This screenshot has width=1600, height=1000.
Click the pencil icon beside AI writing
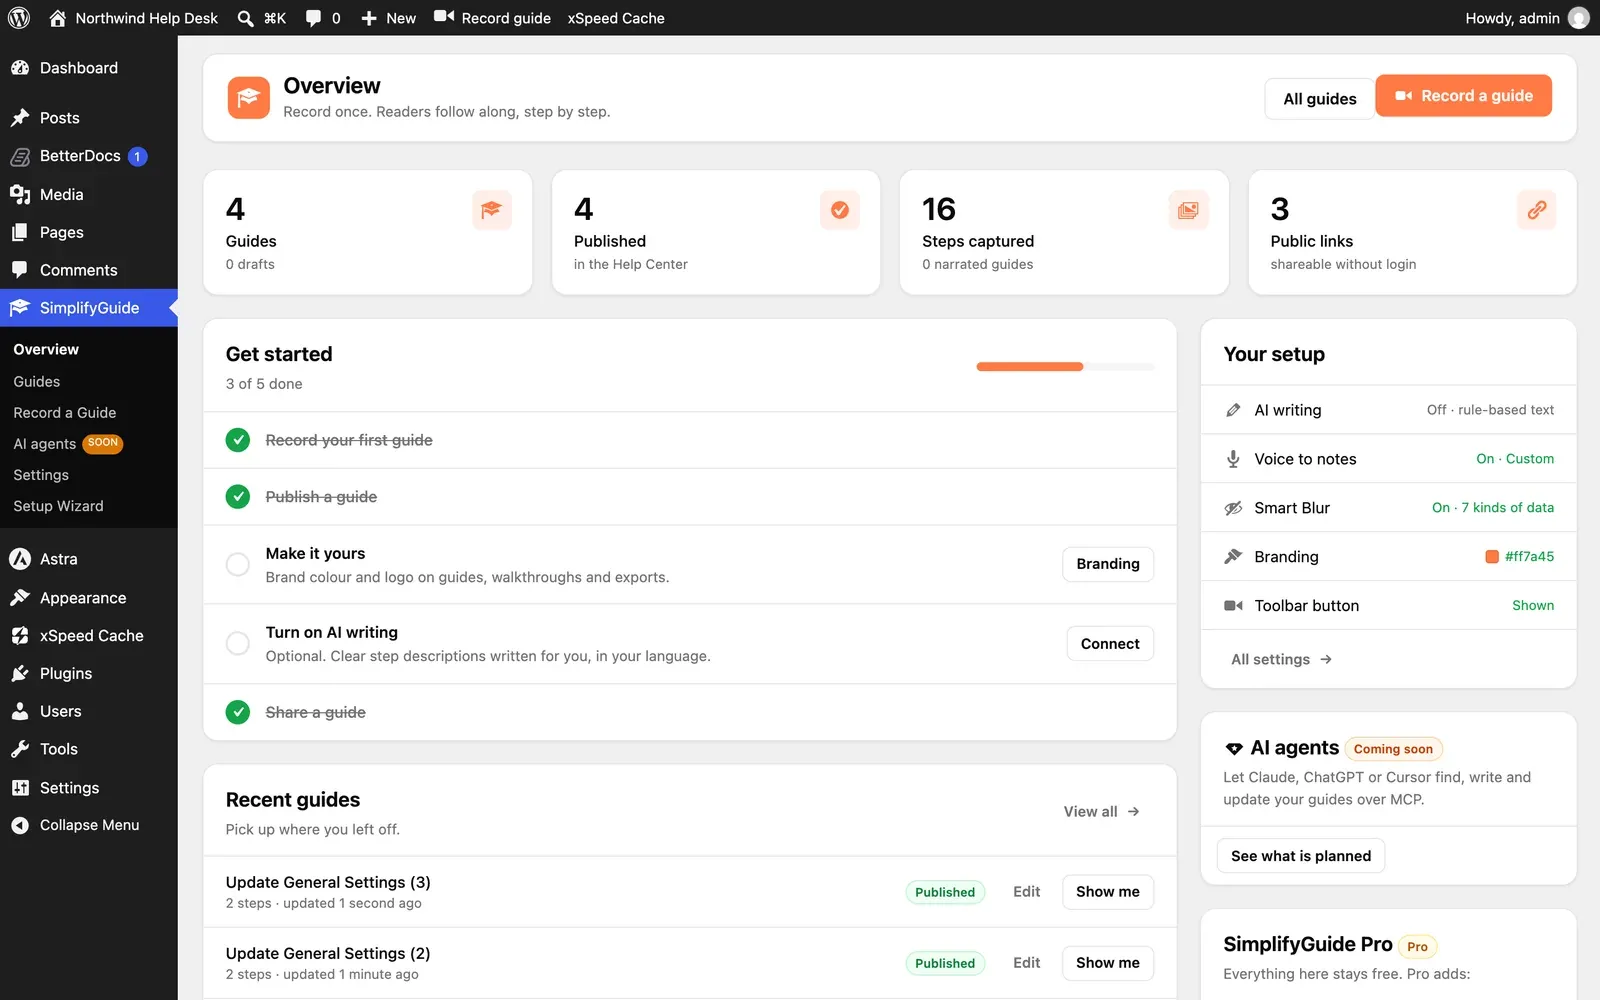click(x=1233, y=410)
